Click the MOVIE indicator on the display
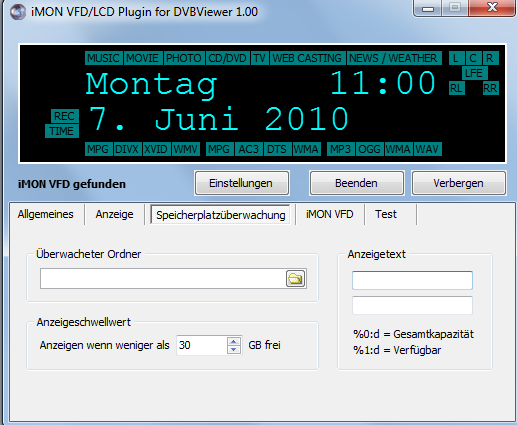Viewport: 517px width, 425px height. (143, 58)
